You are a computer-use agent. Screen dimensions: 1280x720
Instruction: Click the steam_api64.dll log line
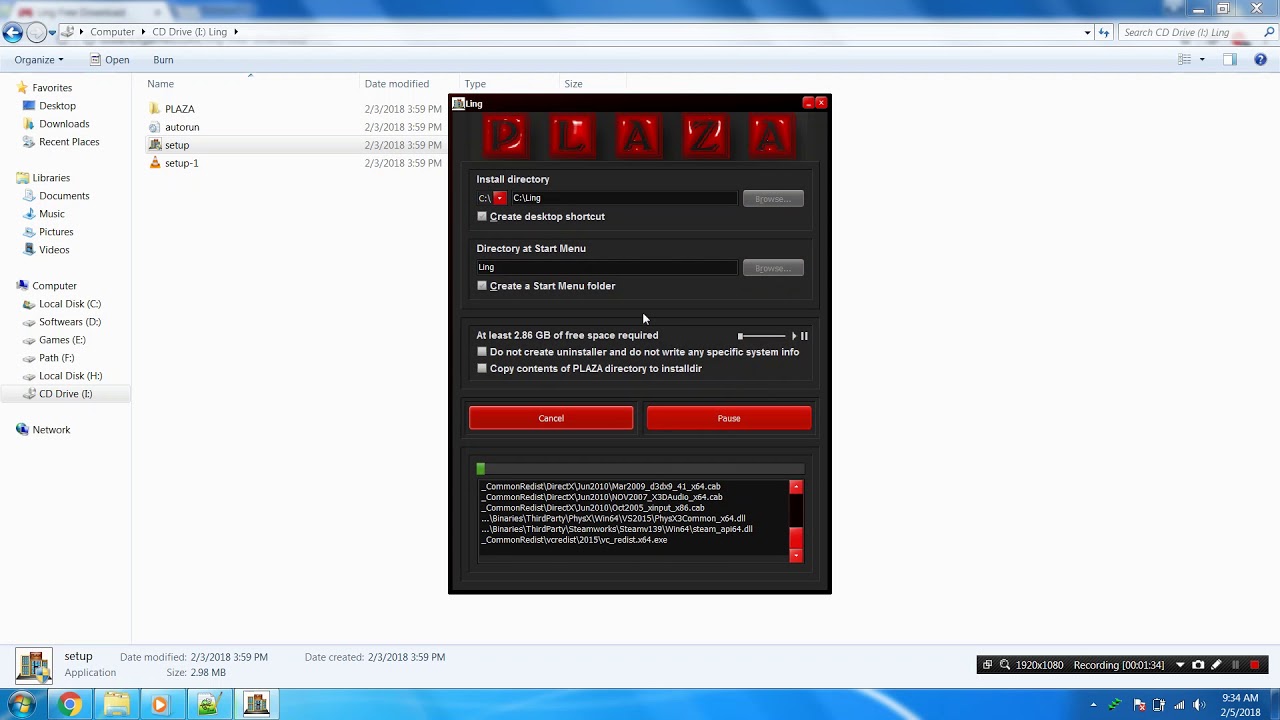616,529
